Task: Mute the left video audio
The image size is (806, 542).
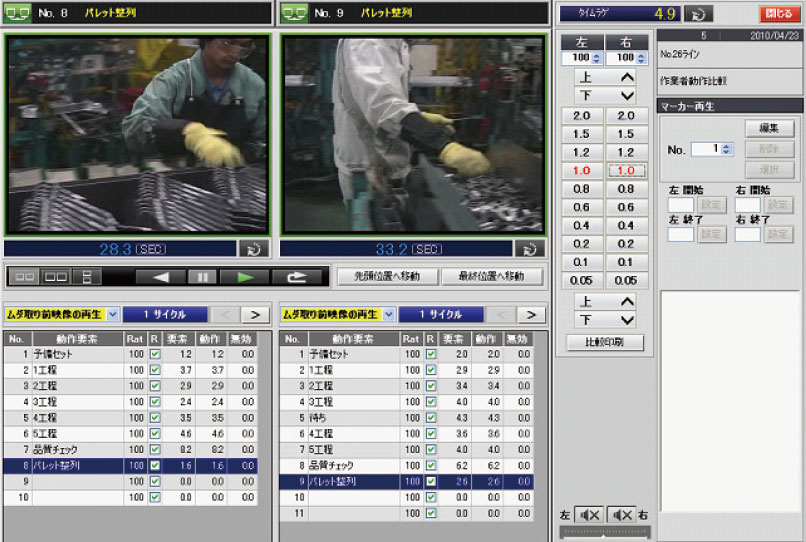Action: (x=589, y=514)
